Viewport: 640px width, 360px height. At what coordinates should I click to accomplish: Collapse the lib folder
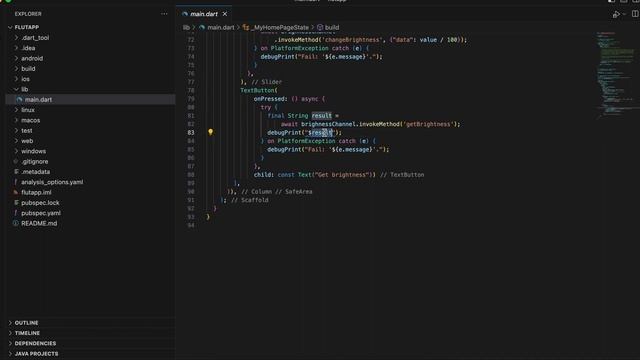pyautogui.click(x=24, y=89)
